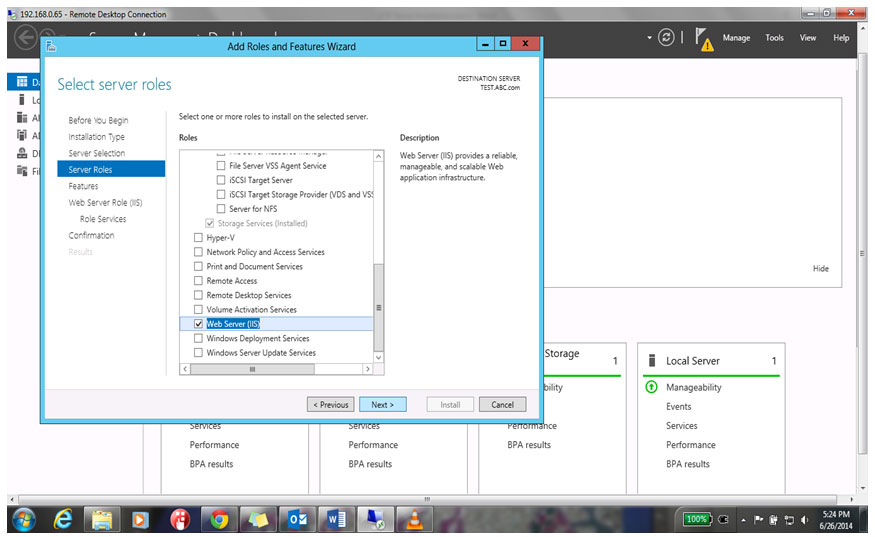Check the File Server VSS Agent Service box
Image resolution: width=875 pixels, height=537 pixels.
click(x=221, y=166)
